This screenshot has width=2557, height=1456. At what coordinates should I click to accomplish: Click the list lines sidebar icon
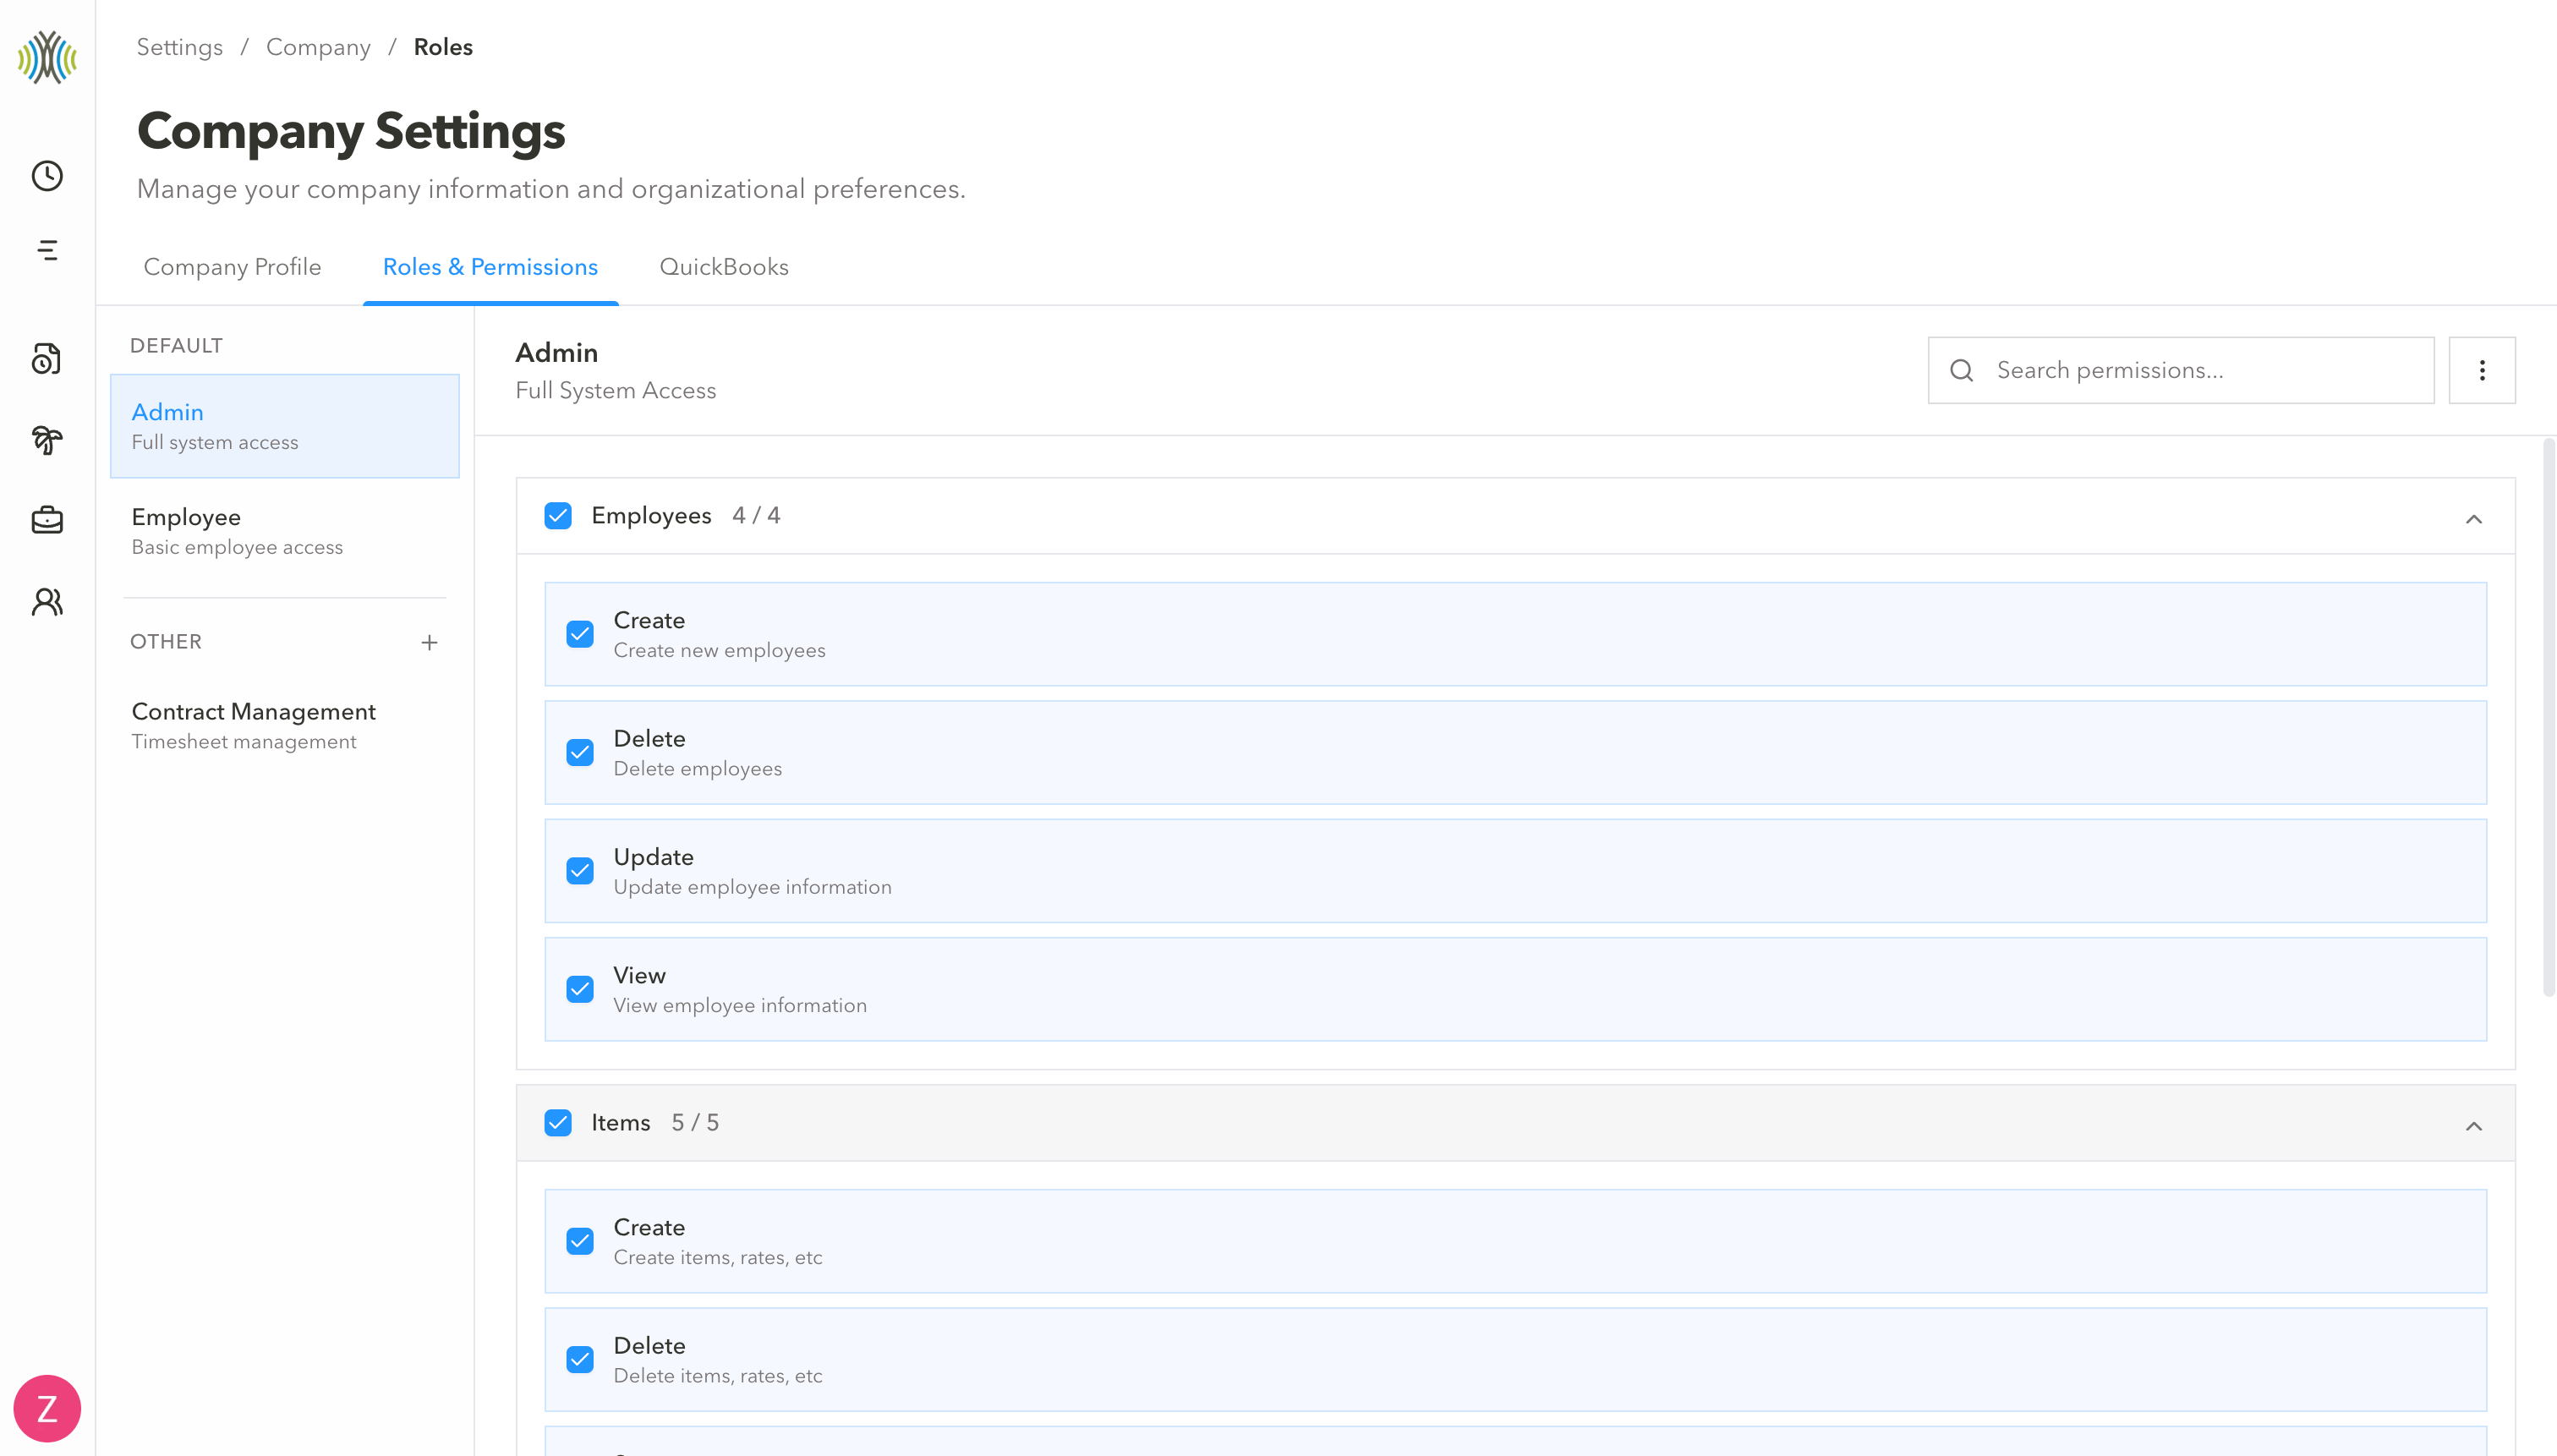click(47, 250)
